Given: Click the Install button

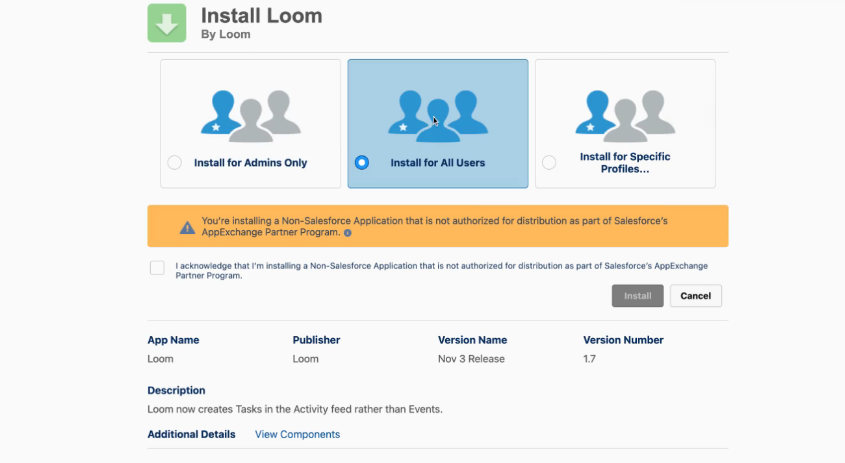Looking at the screenshot, I should pyautogui.click(x=638, y=296).
